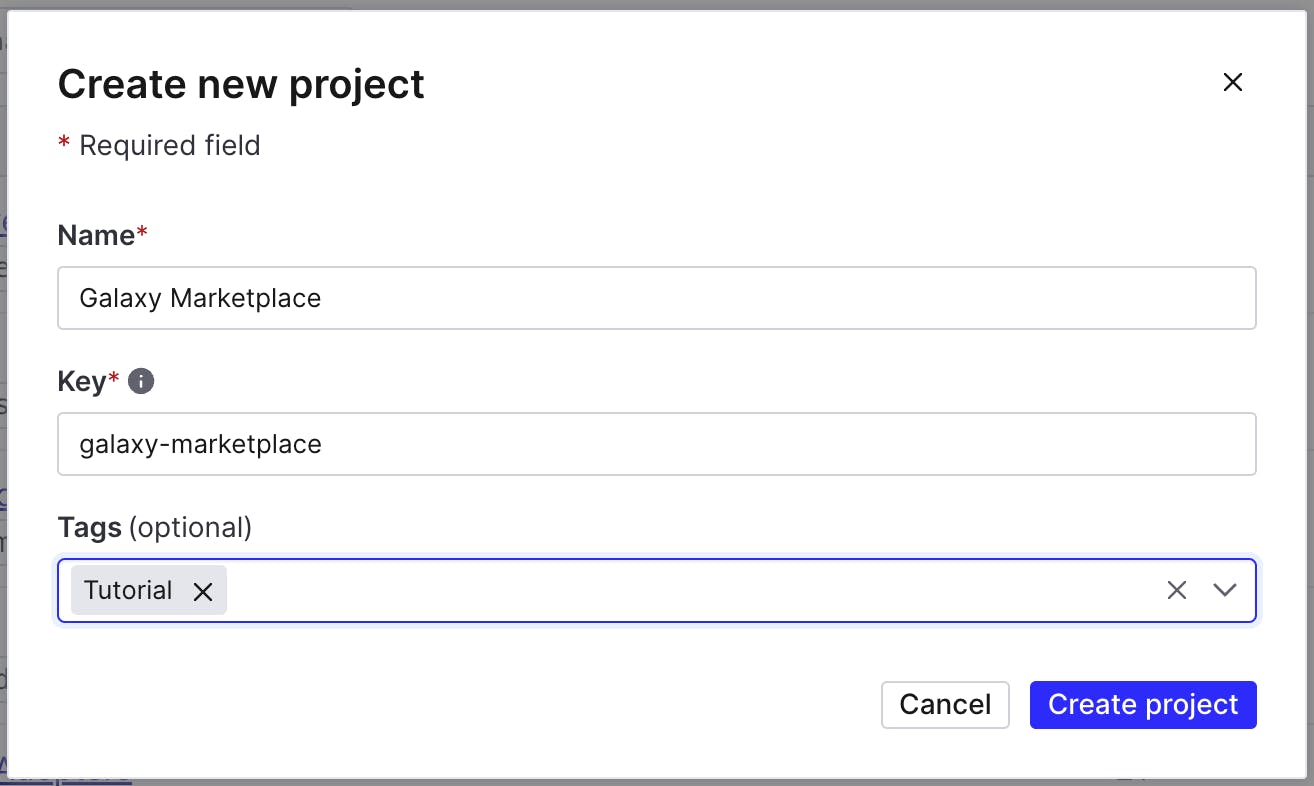Click the red asterisk beside Name
This screenshot has height=786, width=1314.
(x=142, y=233)
